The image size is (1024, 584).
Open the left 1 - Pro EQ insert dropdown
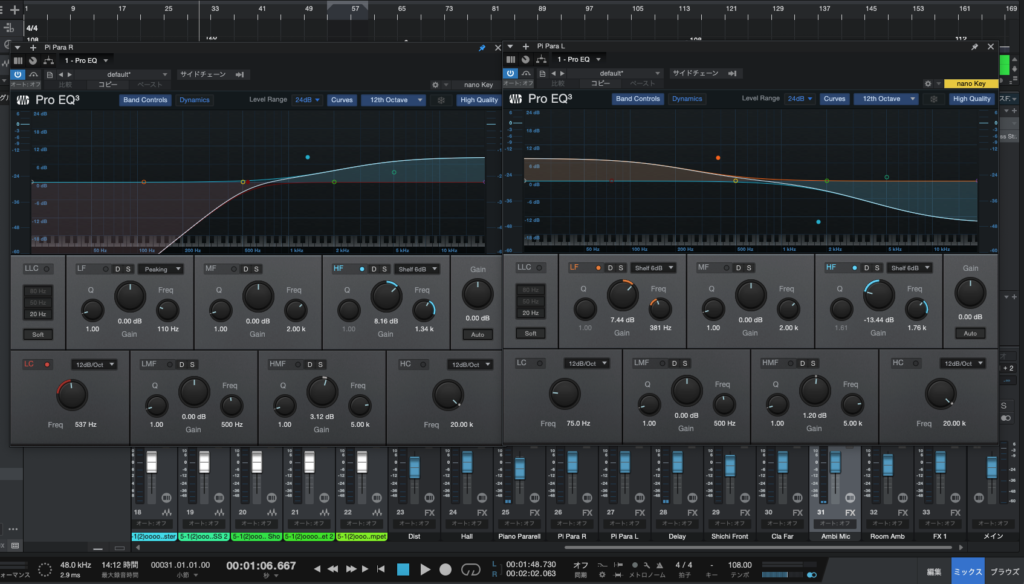[x=86, y=60]
